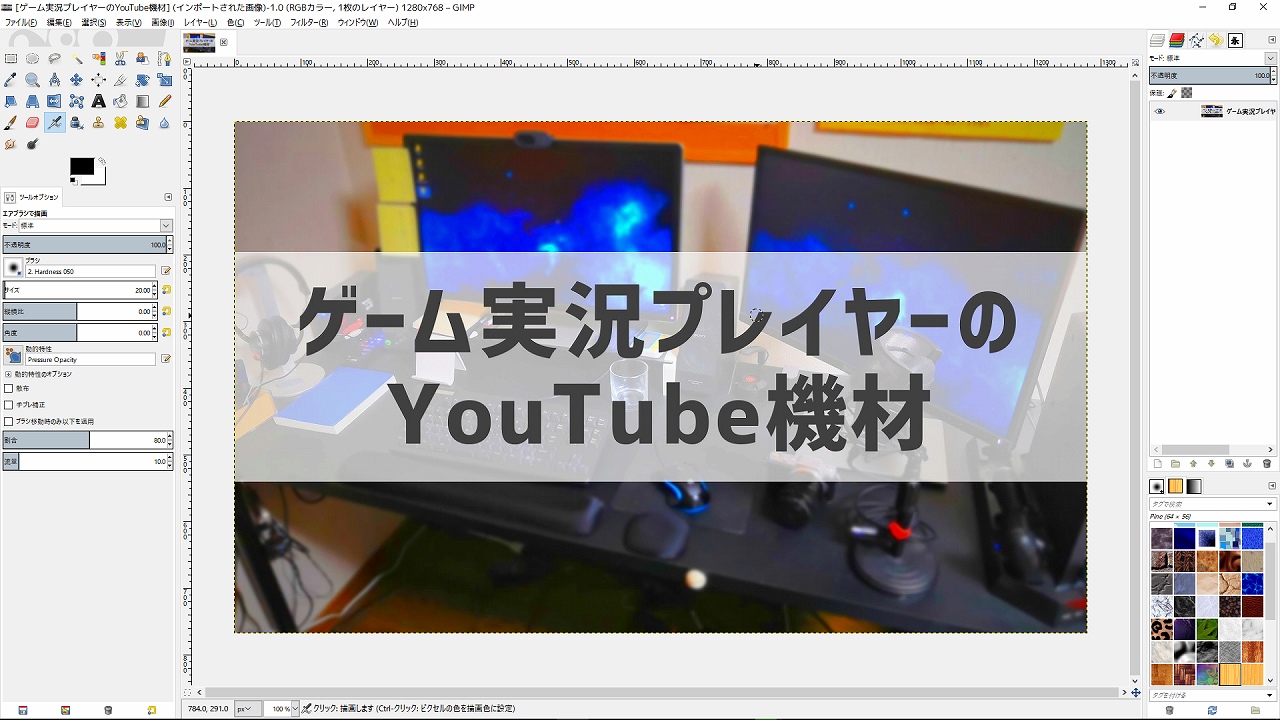Toggle lock alpha channel checkerboard icon
The width and height of the screenshot is (1280, 720).
(x=1186, y=93)
